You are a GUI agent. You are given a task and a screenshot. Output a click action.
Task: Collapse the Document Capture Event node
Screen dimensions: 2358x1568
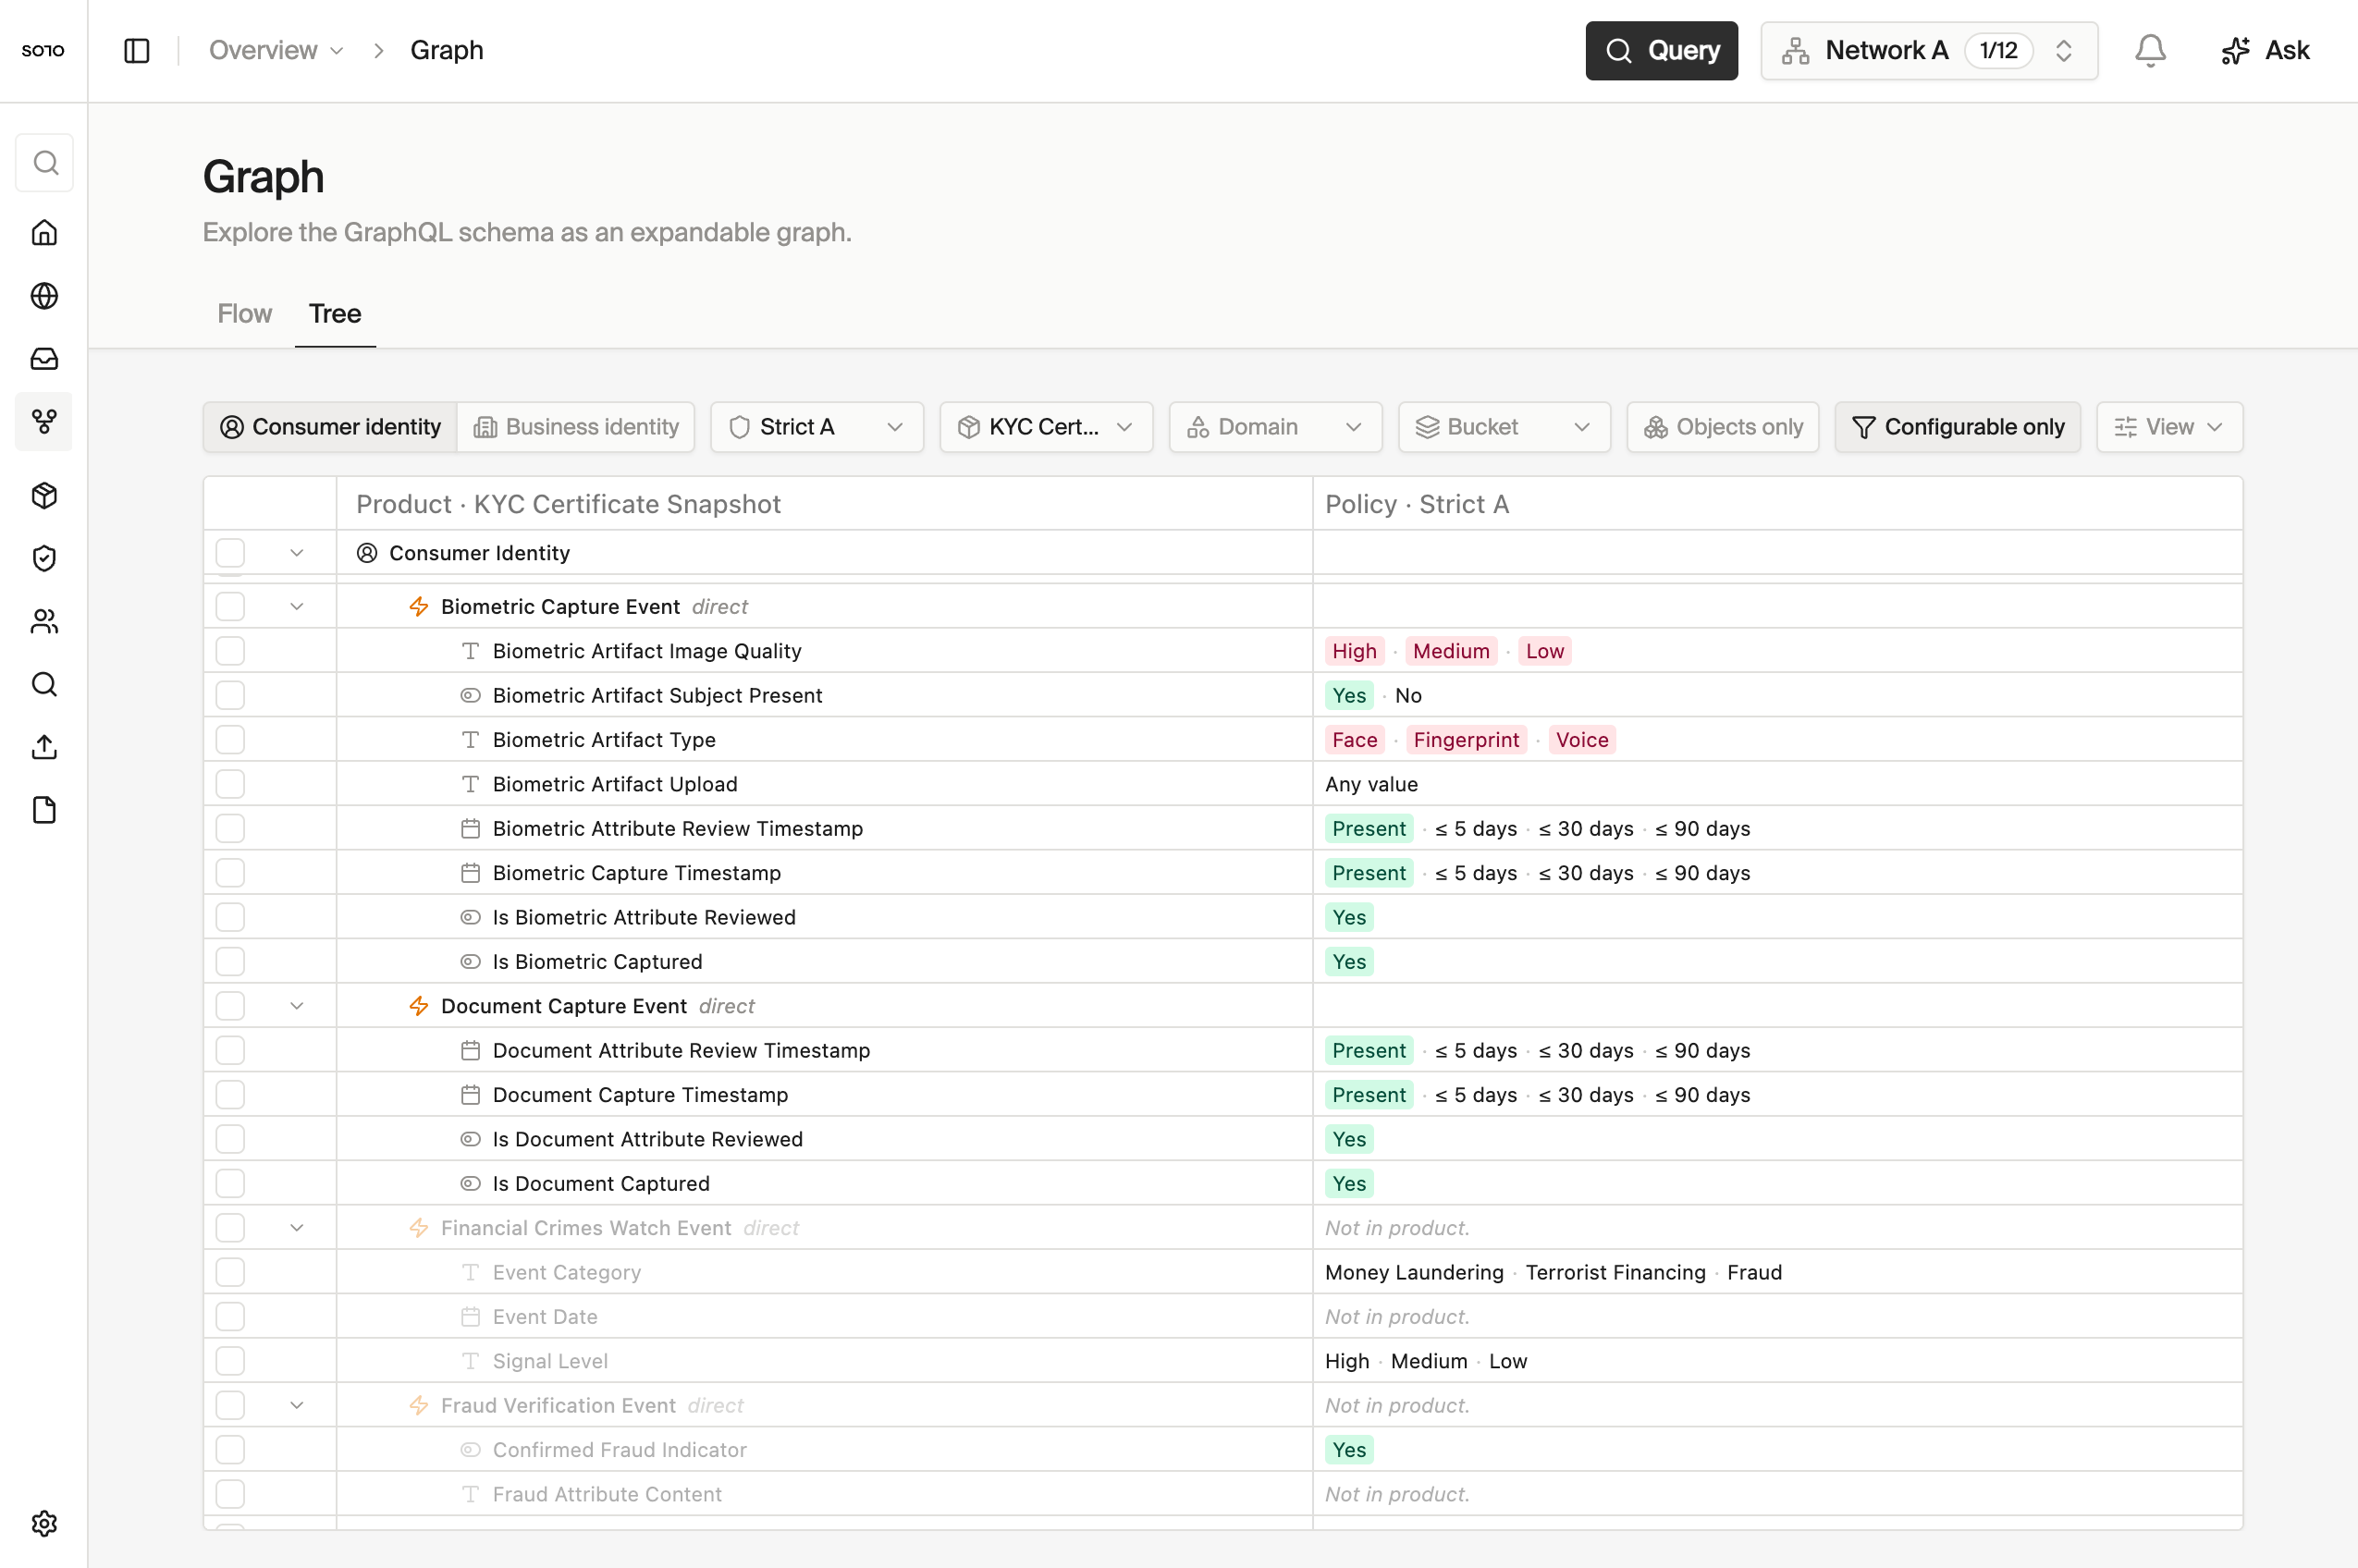click(x=297, y=1006)
